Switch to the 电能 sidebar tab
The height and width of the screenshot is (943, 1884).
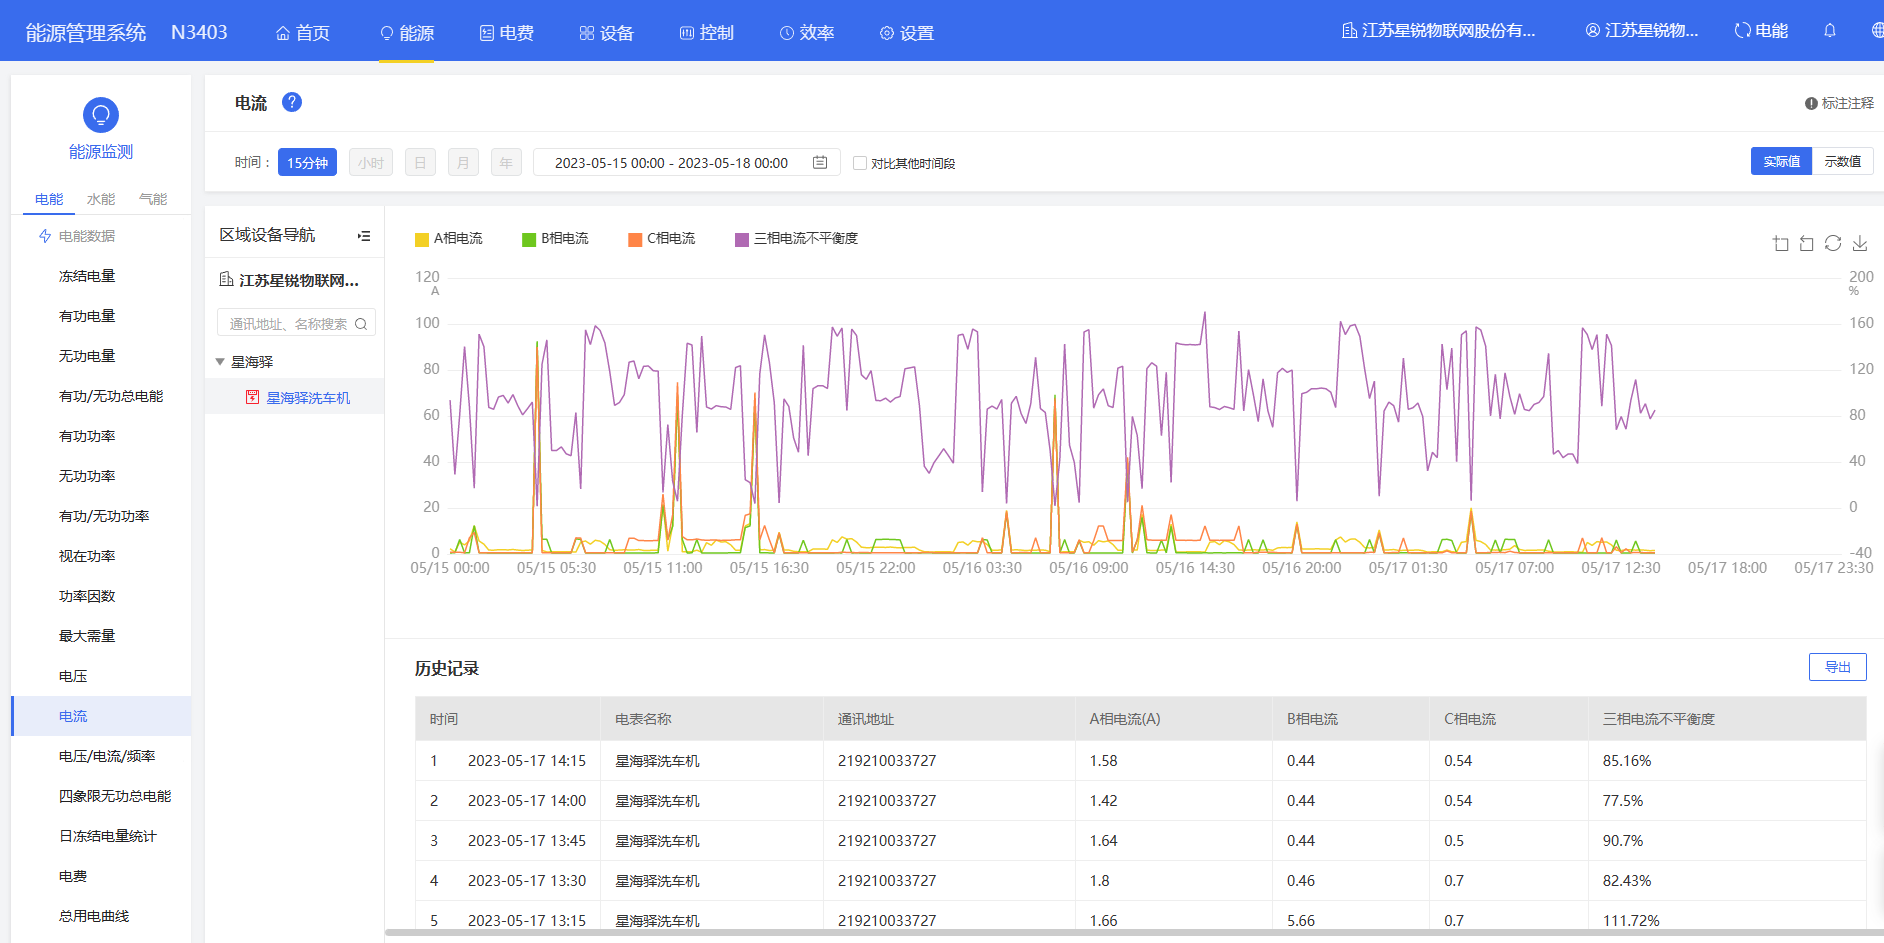49,199
